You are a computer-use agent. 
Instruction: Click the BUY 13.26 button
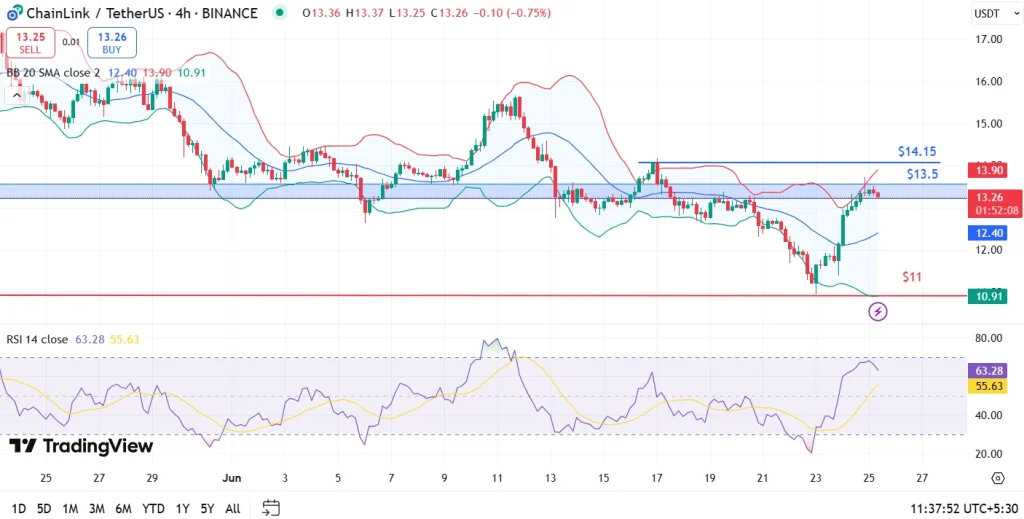pos(112,42)
